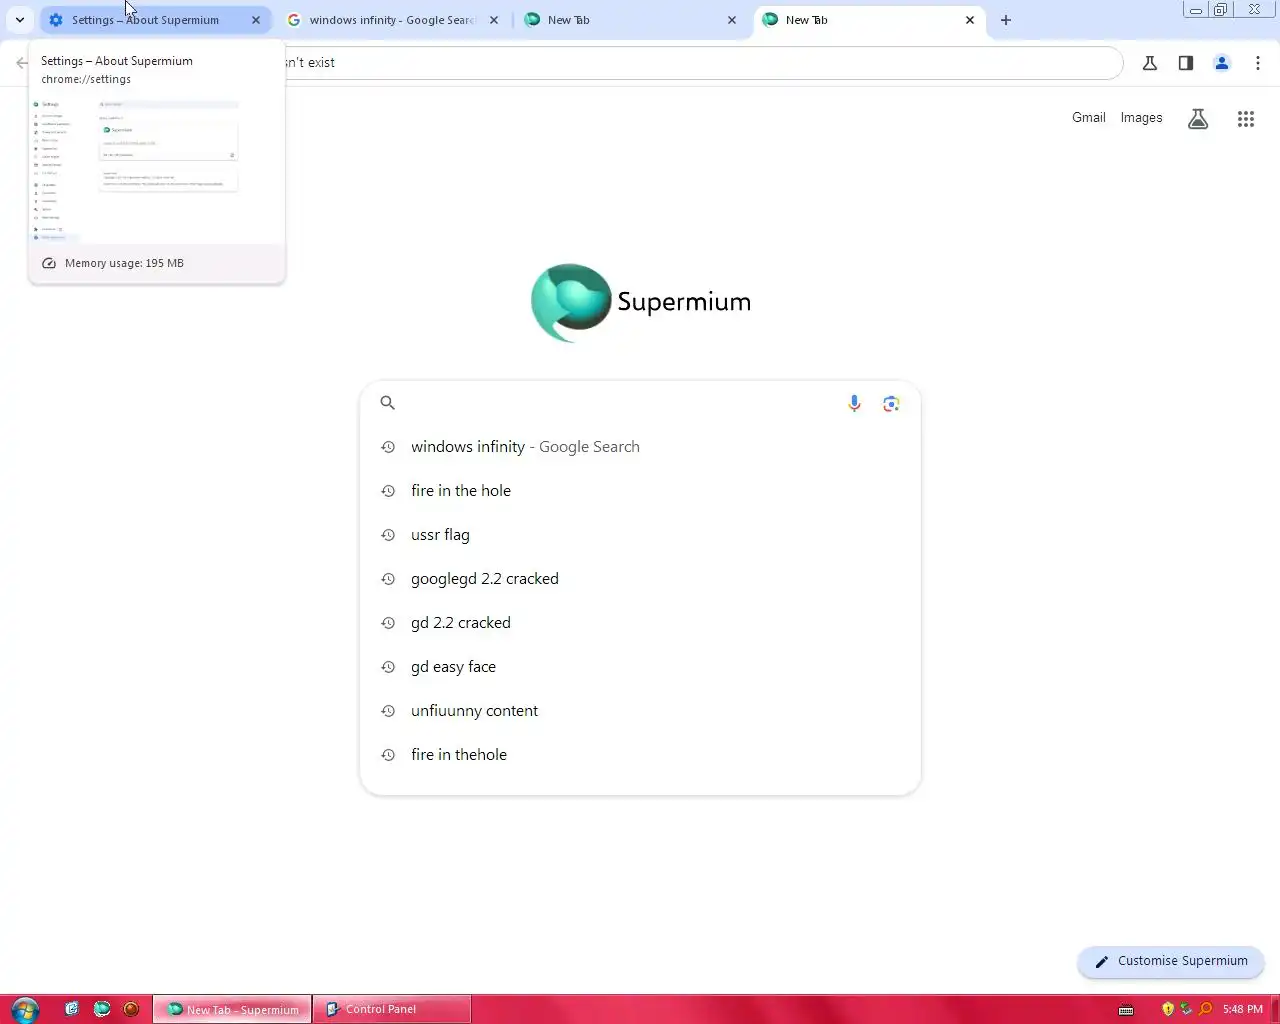This screenshot has height=1024, width=1280.
Task: Click the yellow security shield tray icon
Action: 1167,1009
